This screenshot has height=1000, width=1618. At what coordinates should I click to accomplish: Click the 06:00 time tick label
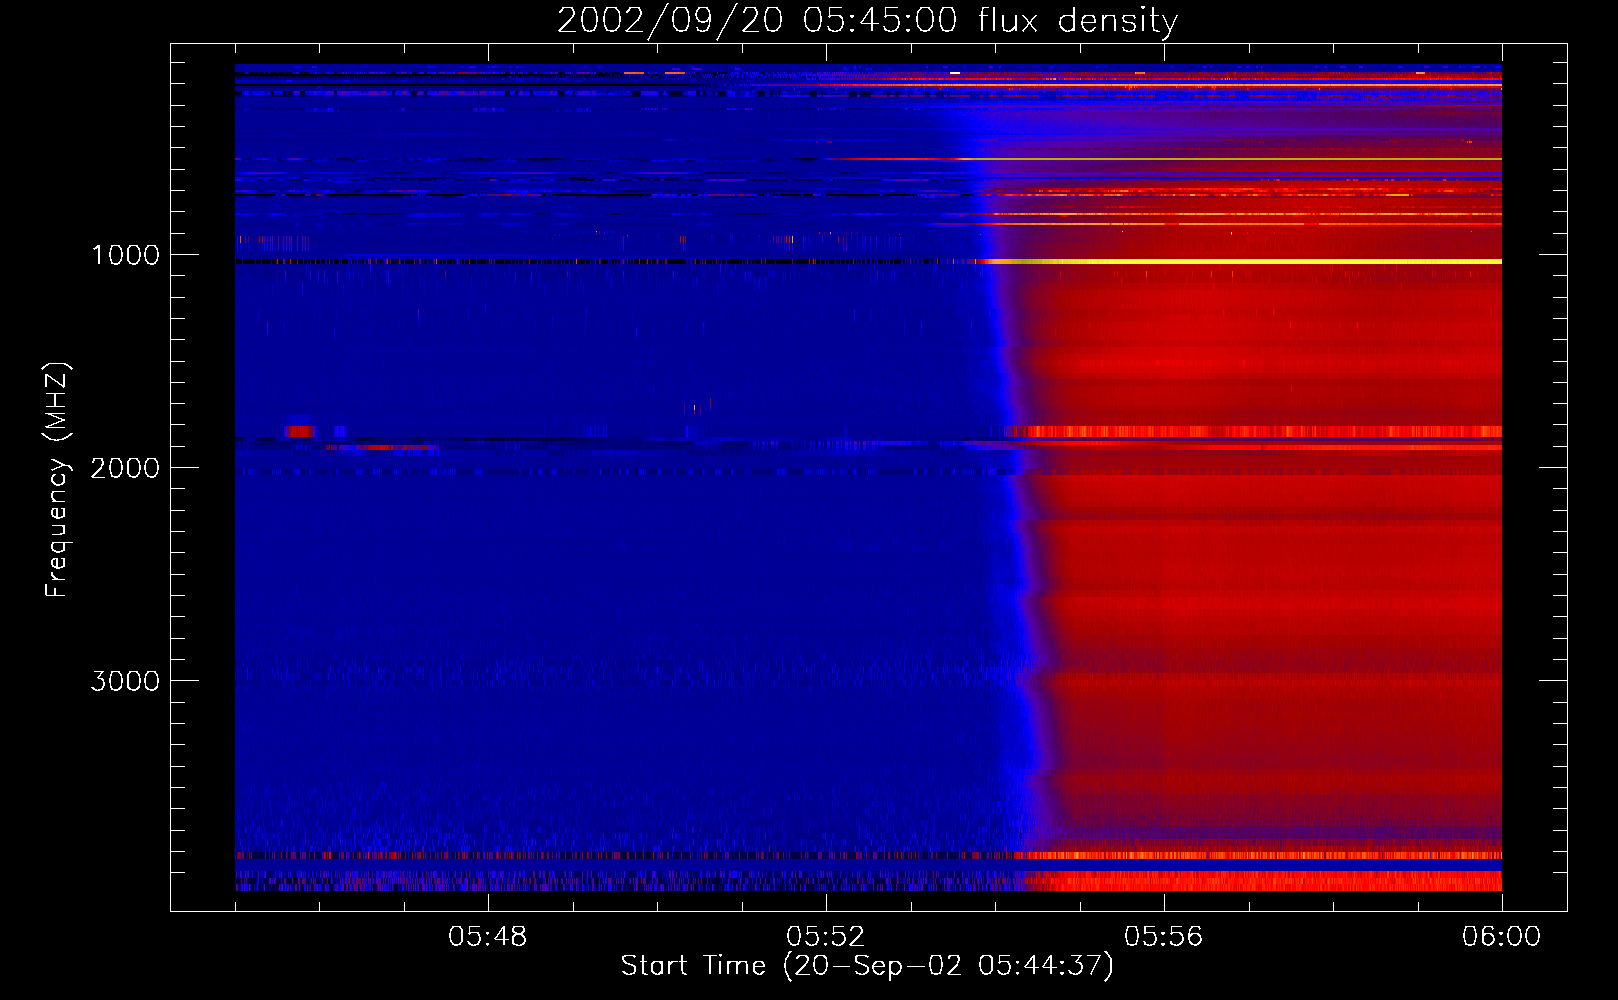click(x=1501, y=937)
